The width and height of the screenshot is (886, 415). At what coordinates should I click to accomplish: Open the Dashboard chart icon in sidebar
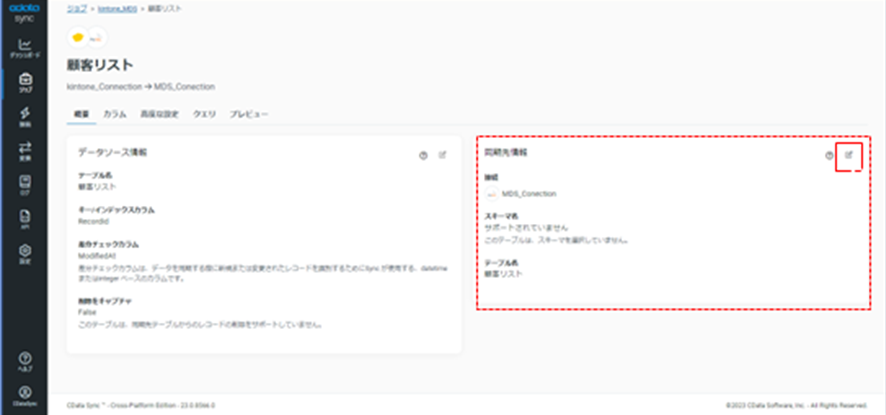tap(25, 45)
